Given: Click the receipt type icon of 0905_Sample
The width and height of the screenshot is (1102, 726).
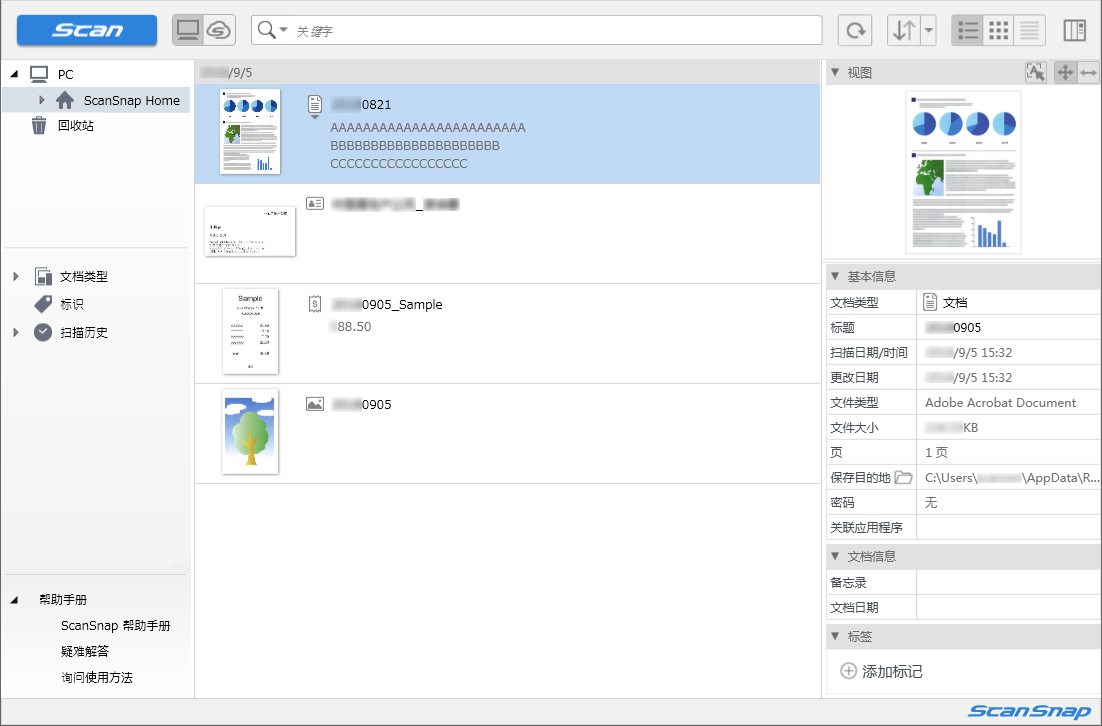Looking at the screenshot, I should click(315, 304).
